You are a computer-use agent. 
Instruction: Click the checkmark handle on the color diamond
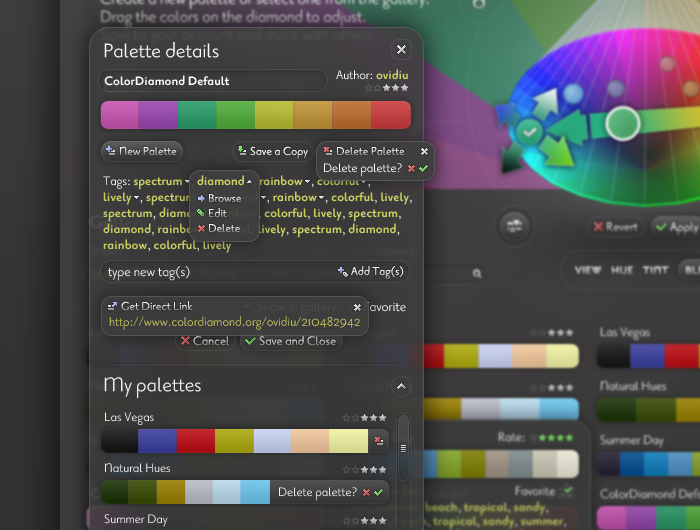pyautogui.click(x=529, y=132)
